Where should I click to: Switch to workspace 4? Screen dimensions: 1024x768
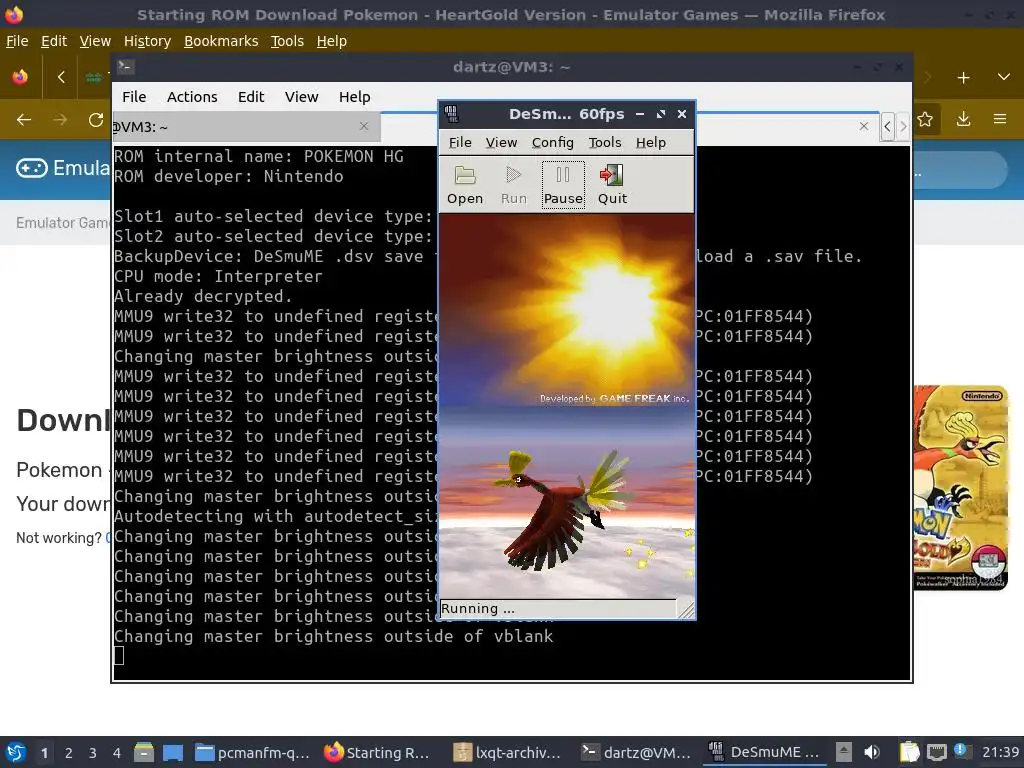pyautogui.click(x=116, y=753)
